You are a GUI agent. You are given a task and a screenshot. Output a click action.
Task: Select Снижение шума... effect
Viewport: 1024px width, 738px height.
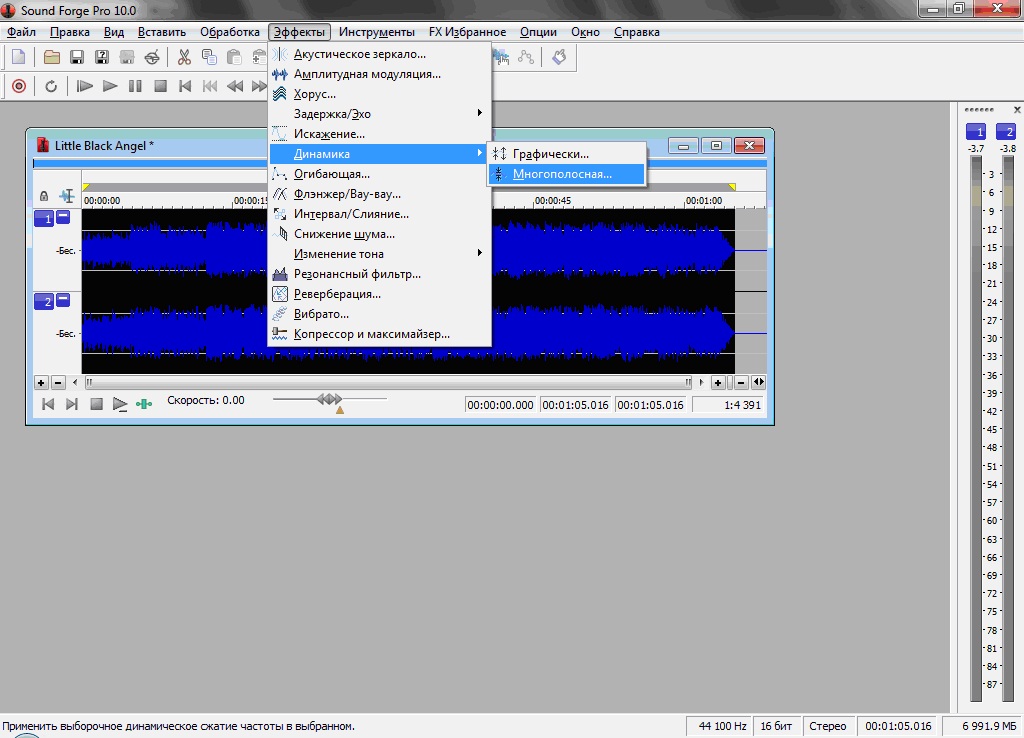379,234
